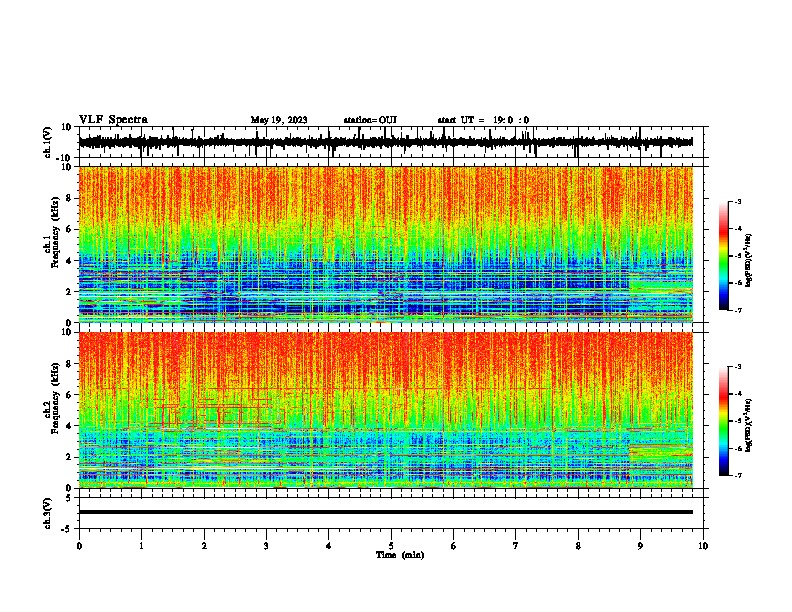Click tick "8" on the Time axis
Image resolution: width=792 pixels, height=612 pixels.
[x=578, y=546]
